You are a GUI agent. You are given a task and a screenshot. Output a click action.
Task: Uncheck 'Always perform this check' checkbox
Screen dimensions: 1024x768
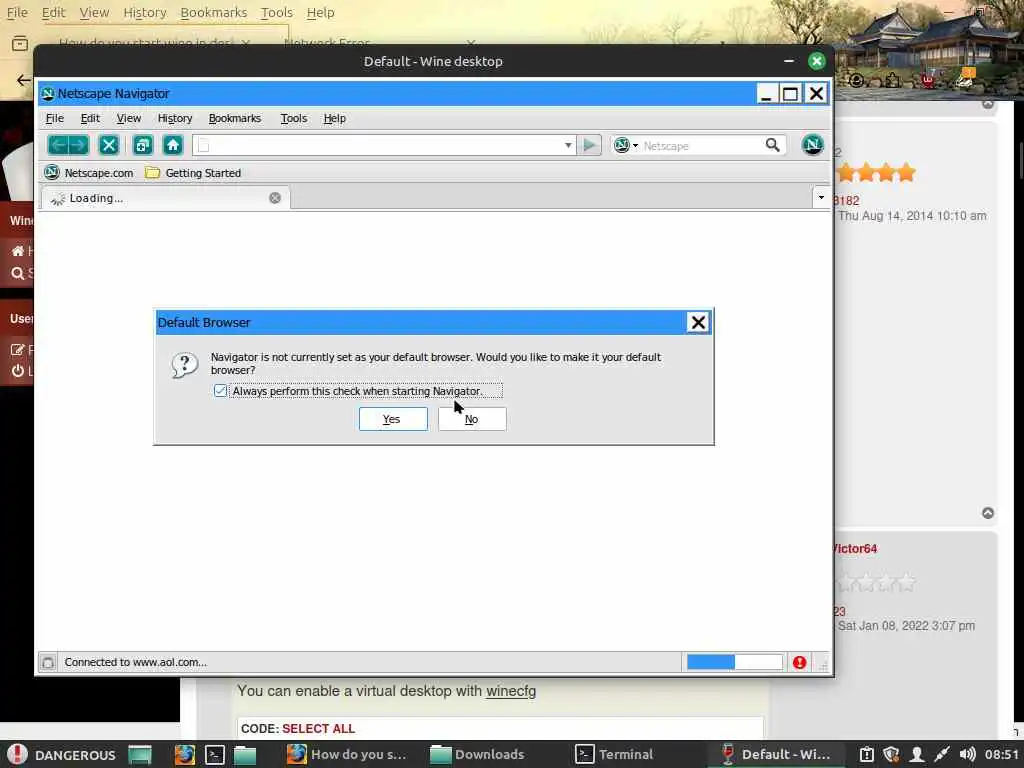(x=220, y=391)
